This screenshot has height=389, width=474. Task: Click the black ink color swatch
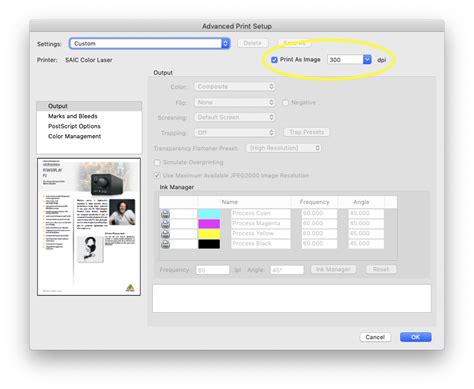(209, 244)
